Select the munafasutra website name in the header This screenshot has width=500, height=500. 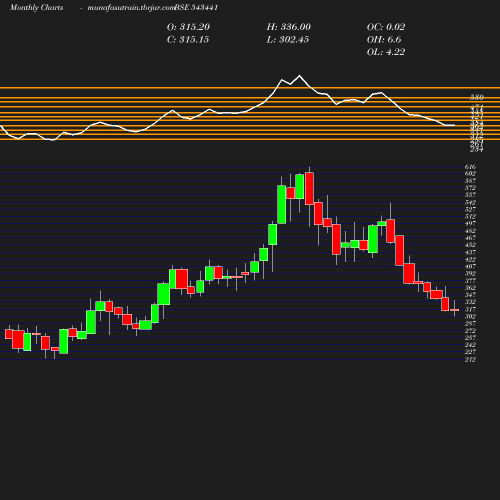[131, 8]
